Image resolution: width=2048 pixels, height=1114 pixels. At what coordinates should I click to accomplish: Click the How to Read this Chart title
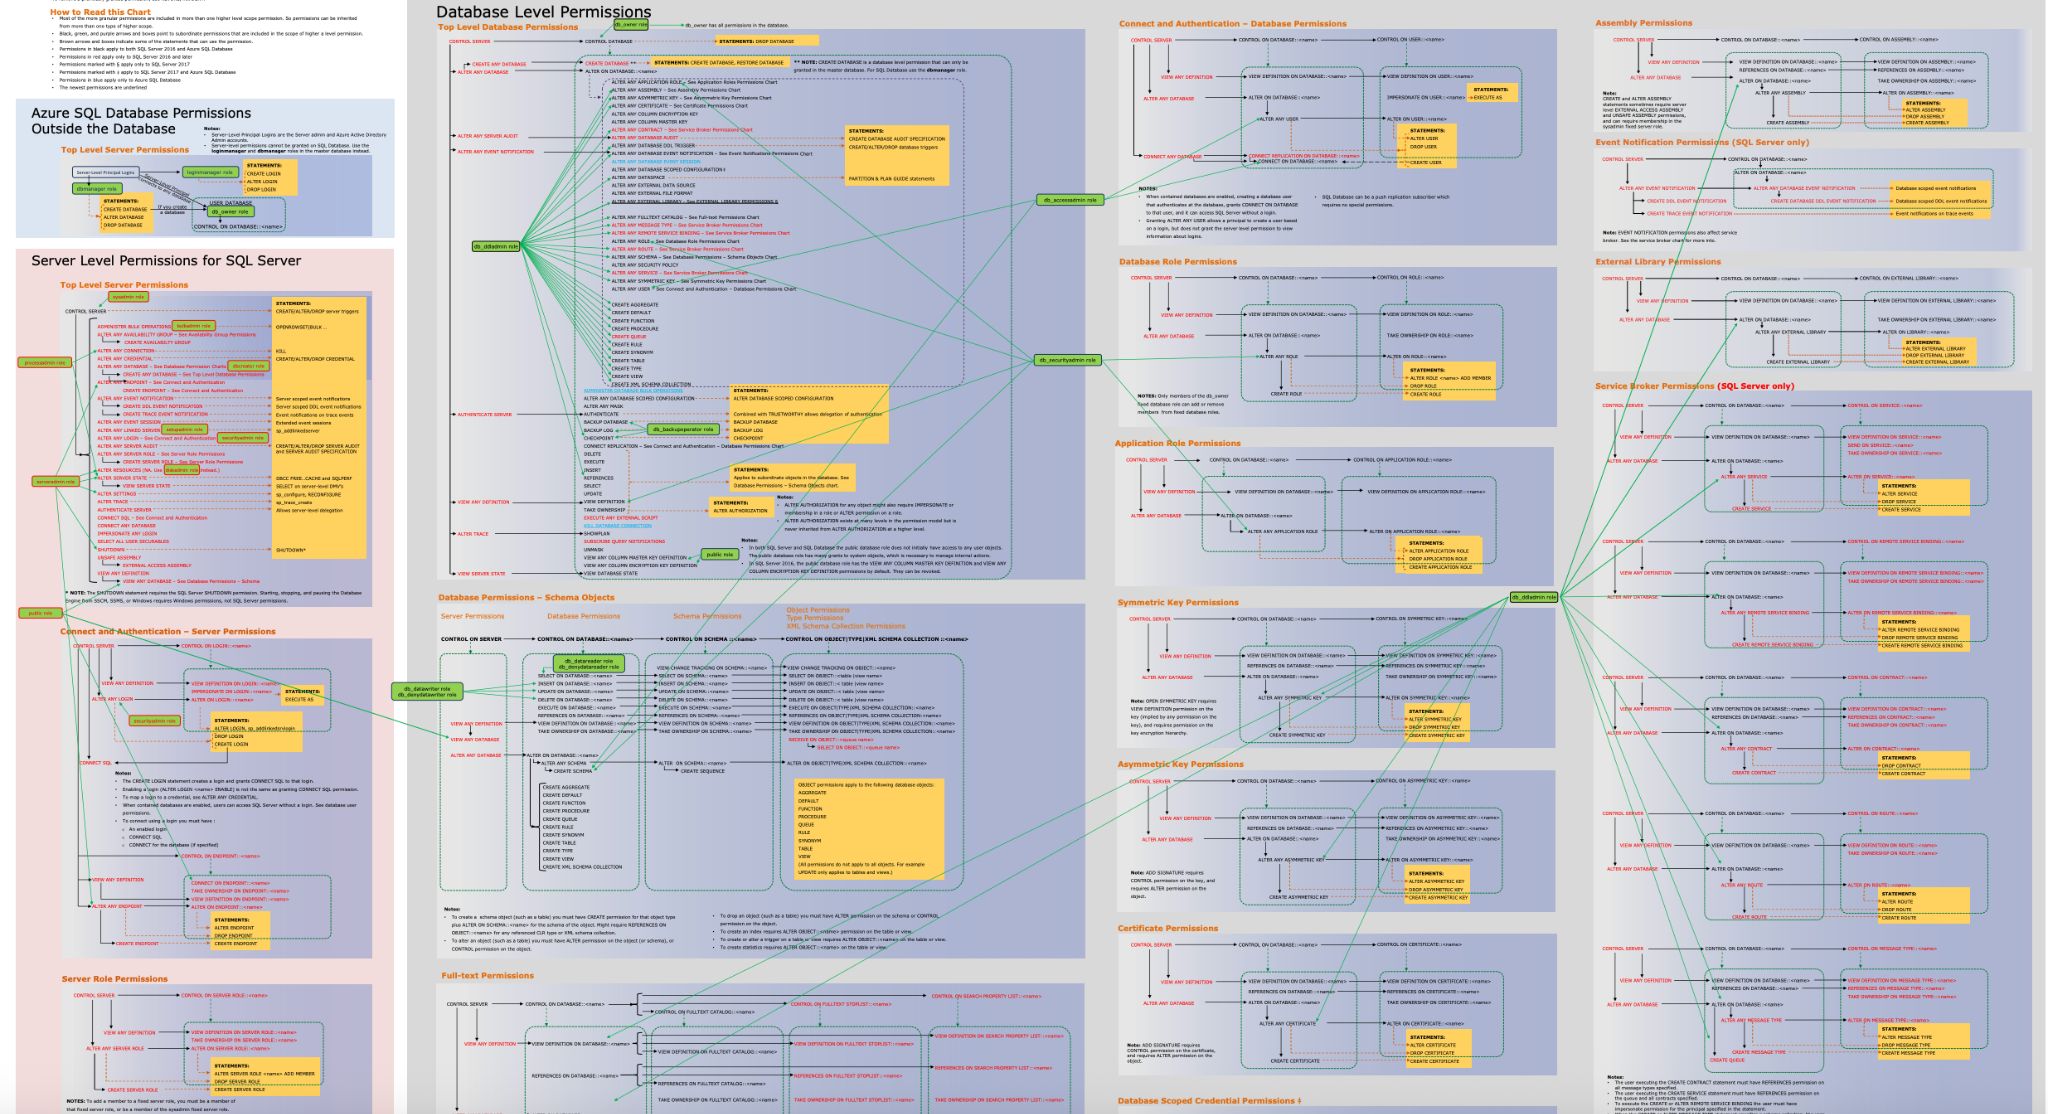point(98,12)
